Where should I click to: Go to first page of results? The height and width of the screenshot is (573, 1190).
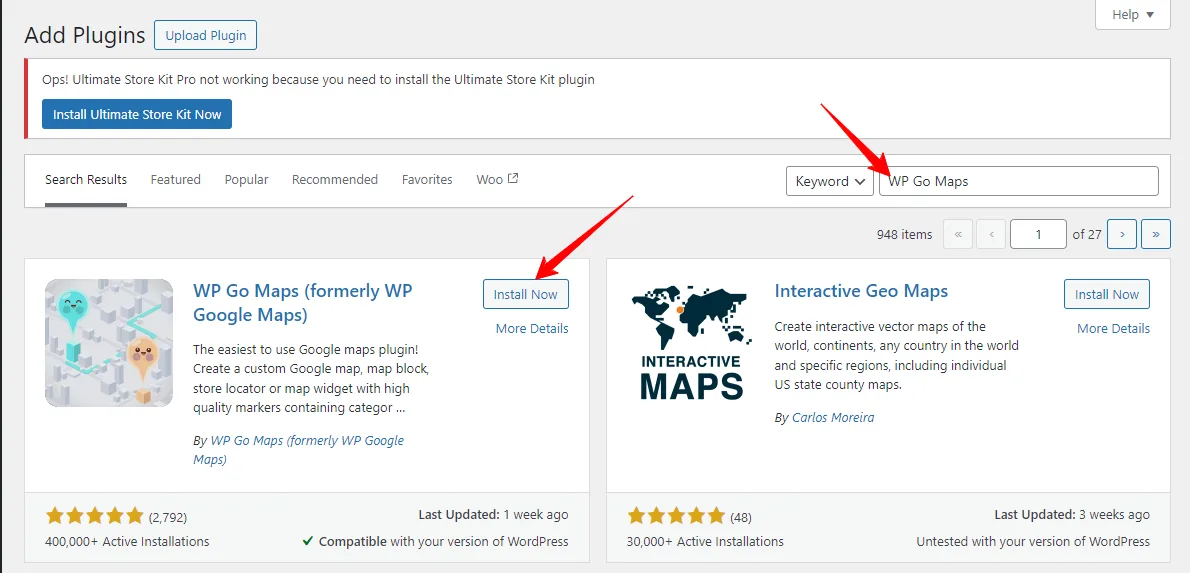point(958,235)
